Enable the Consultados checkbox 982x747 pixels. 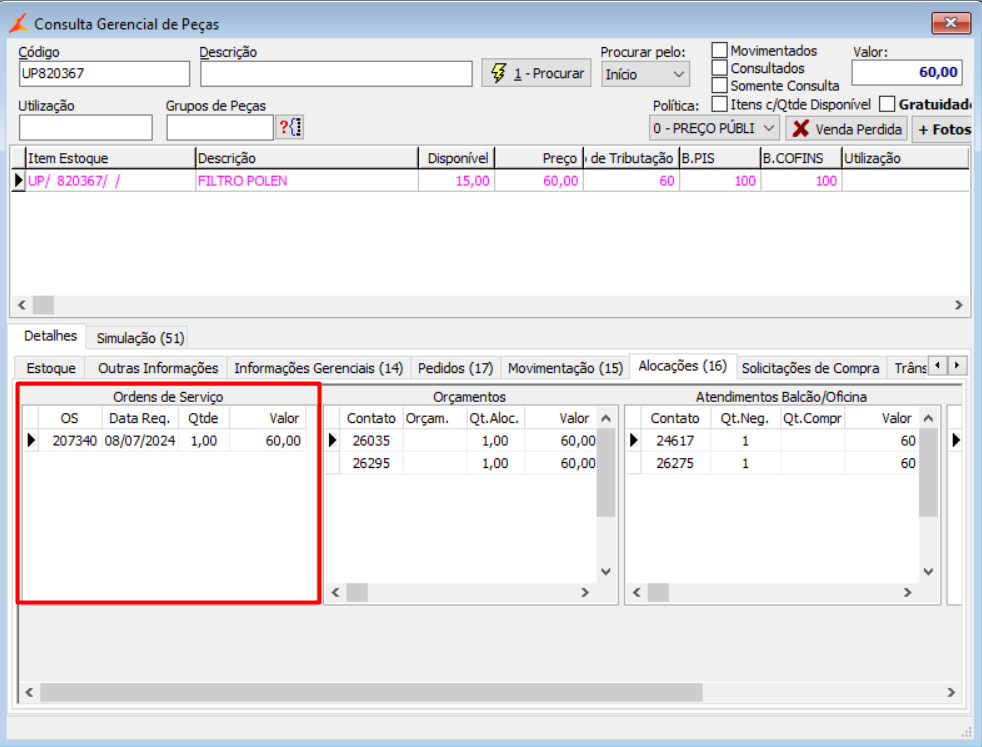720,68
